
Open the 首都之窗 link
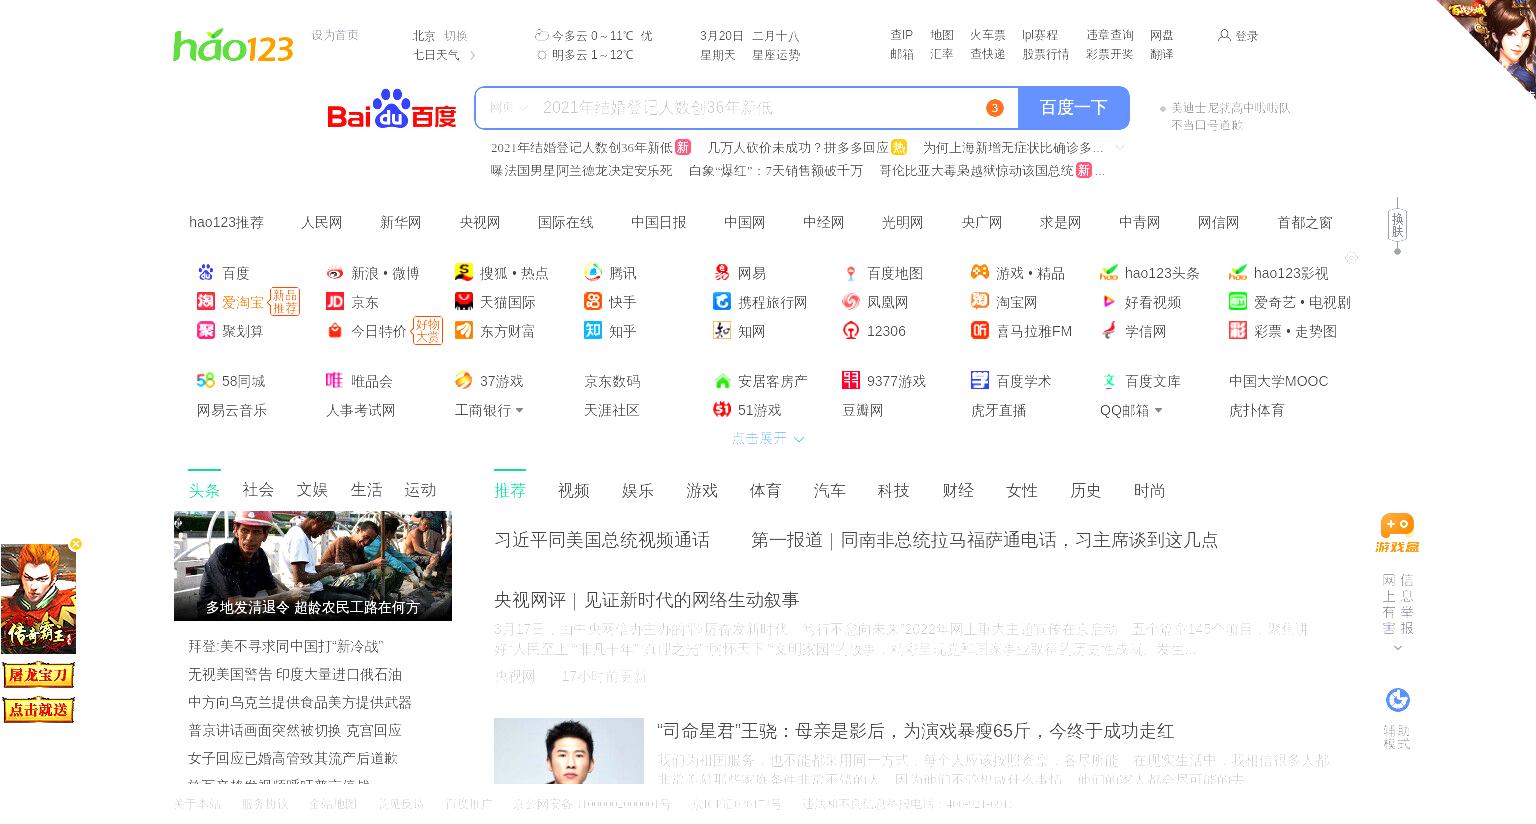click(x=1305, y=222)
